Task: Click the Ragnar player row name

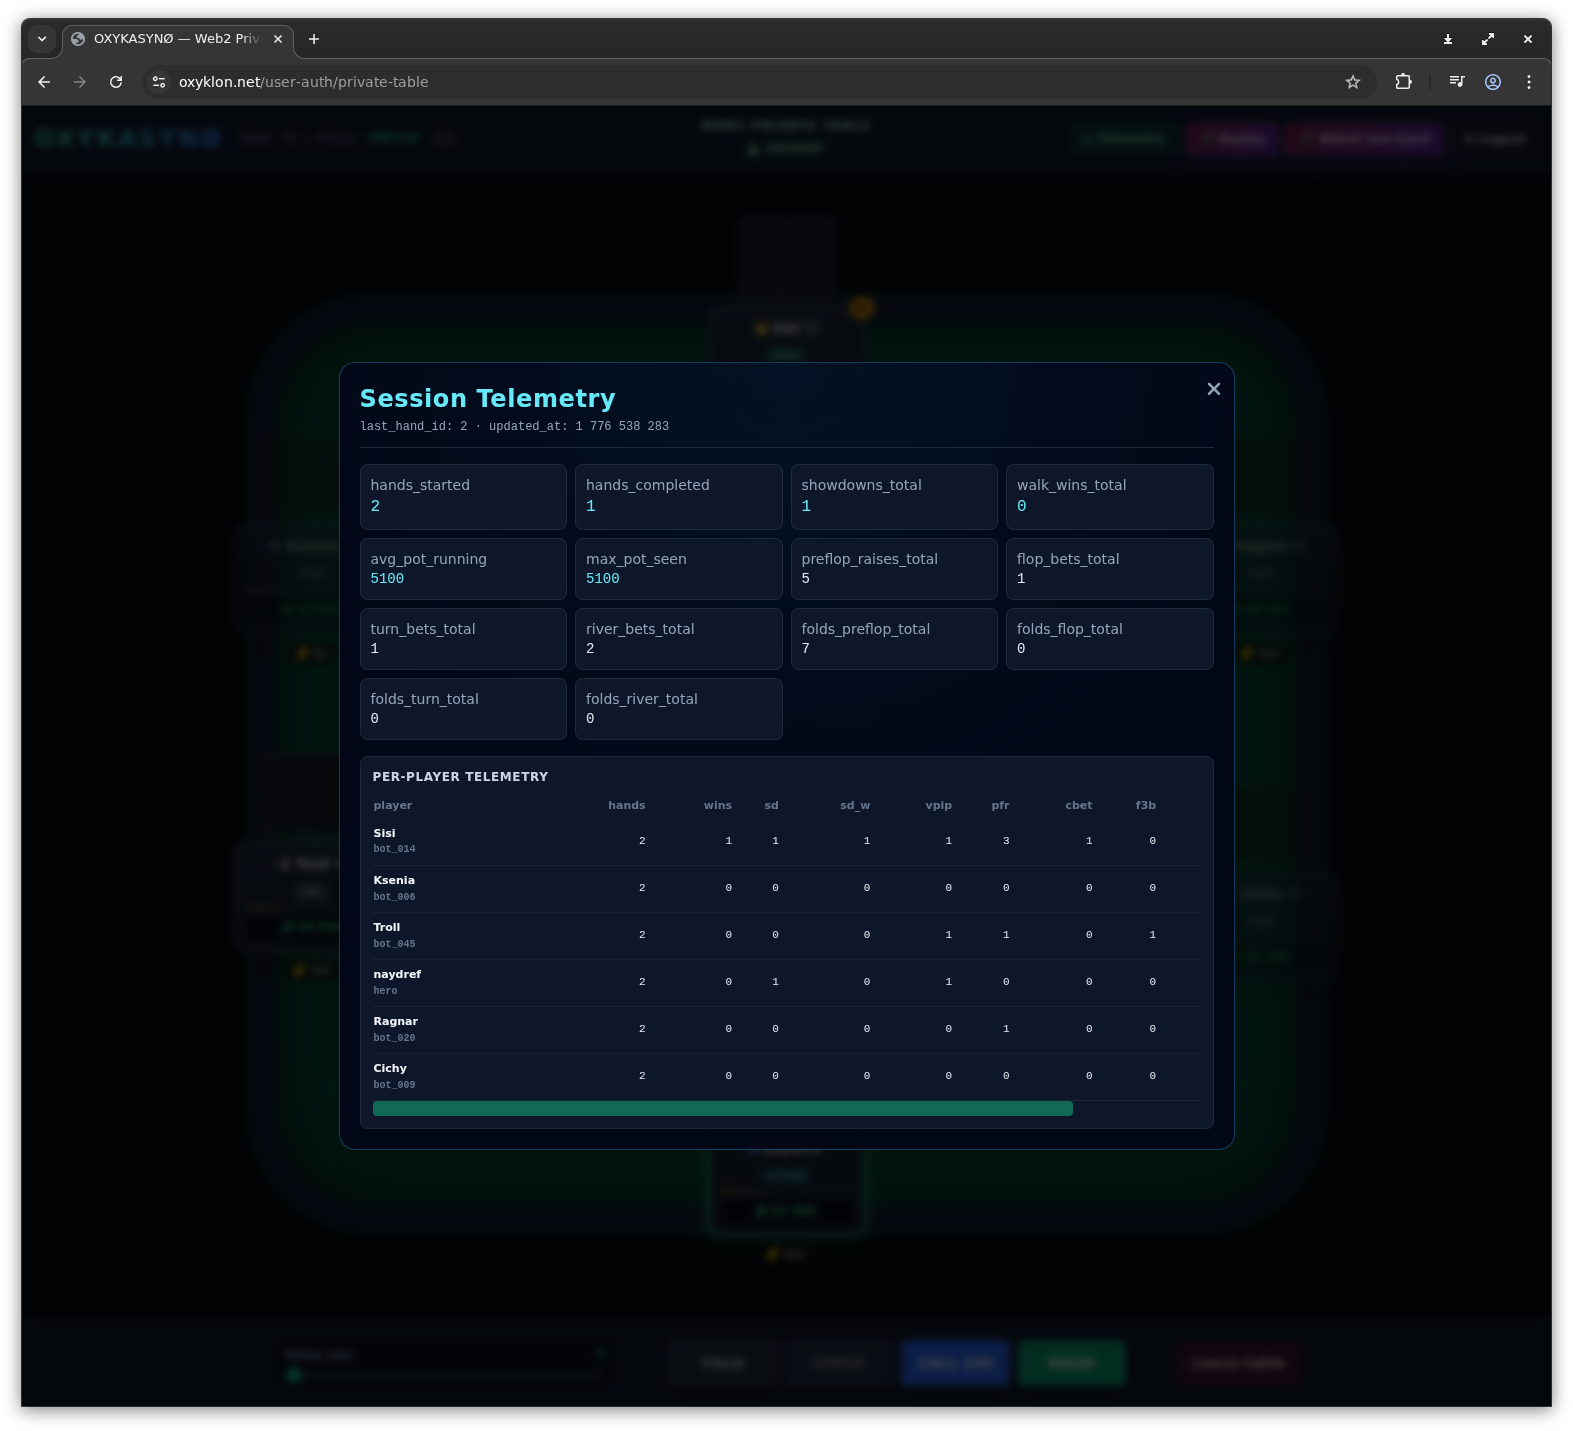Action: click(395, 1021)
